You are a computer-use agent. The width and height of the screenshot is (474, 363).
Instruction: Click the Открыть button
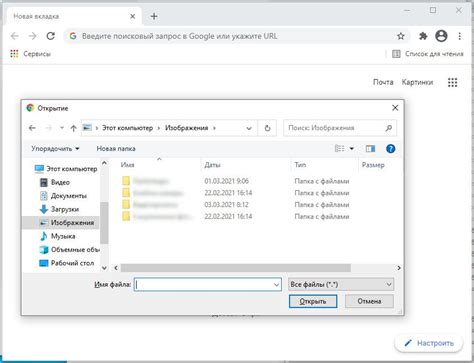[x=313, y=301]
